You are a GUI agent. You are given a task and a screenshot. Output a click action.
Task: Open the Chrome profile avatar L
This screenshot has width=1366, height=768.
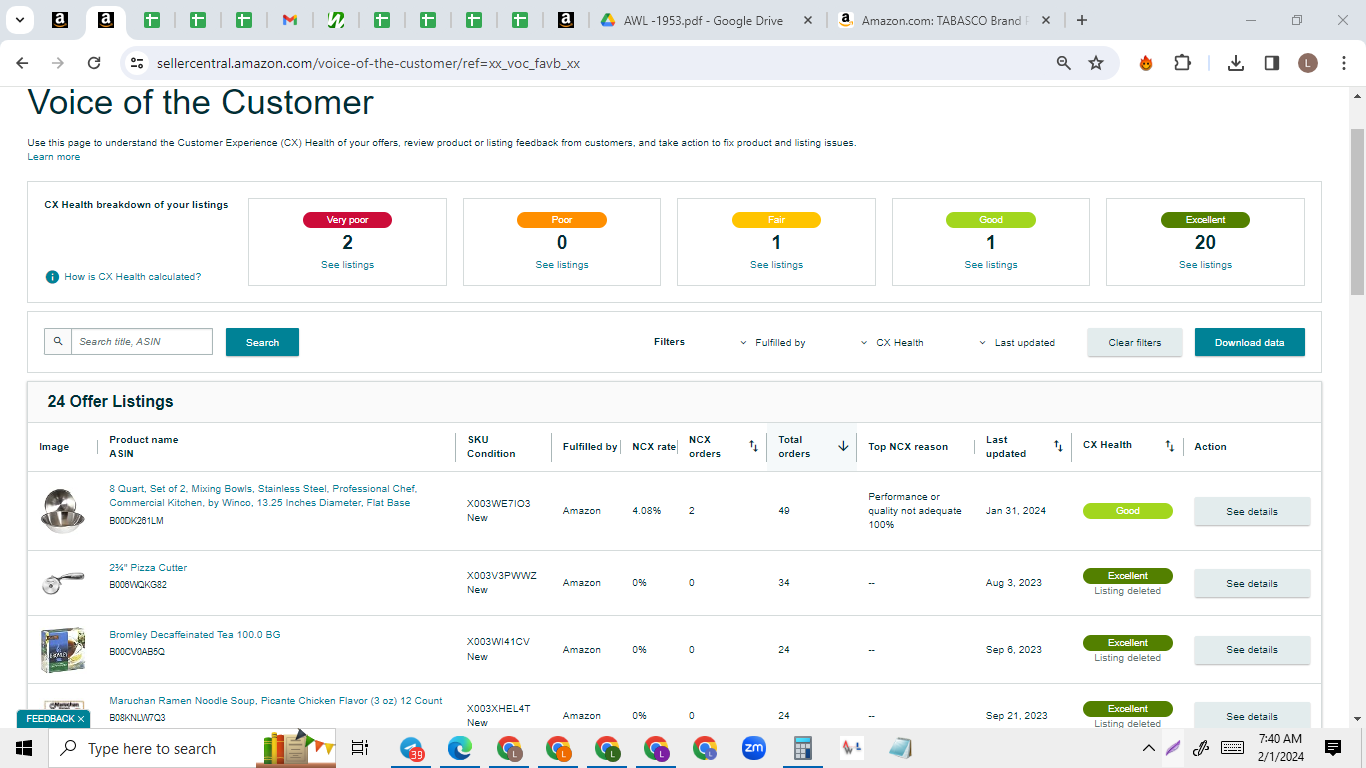coord(1308,63)
